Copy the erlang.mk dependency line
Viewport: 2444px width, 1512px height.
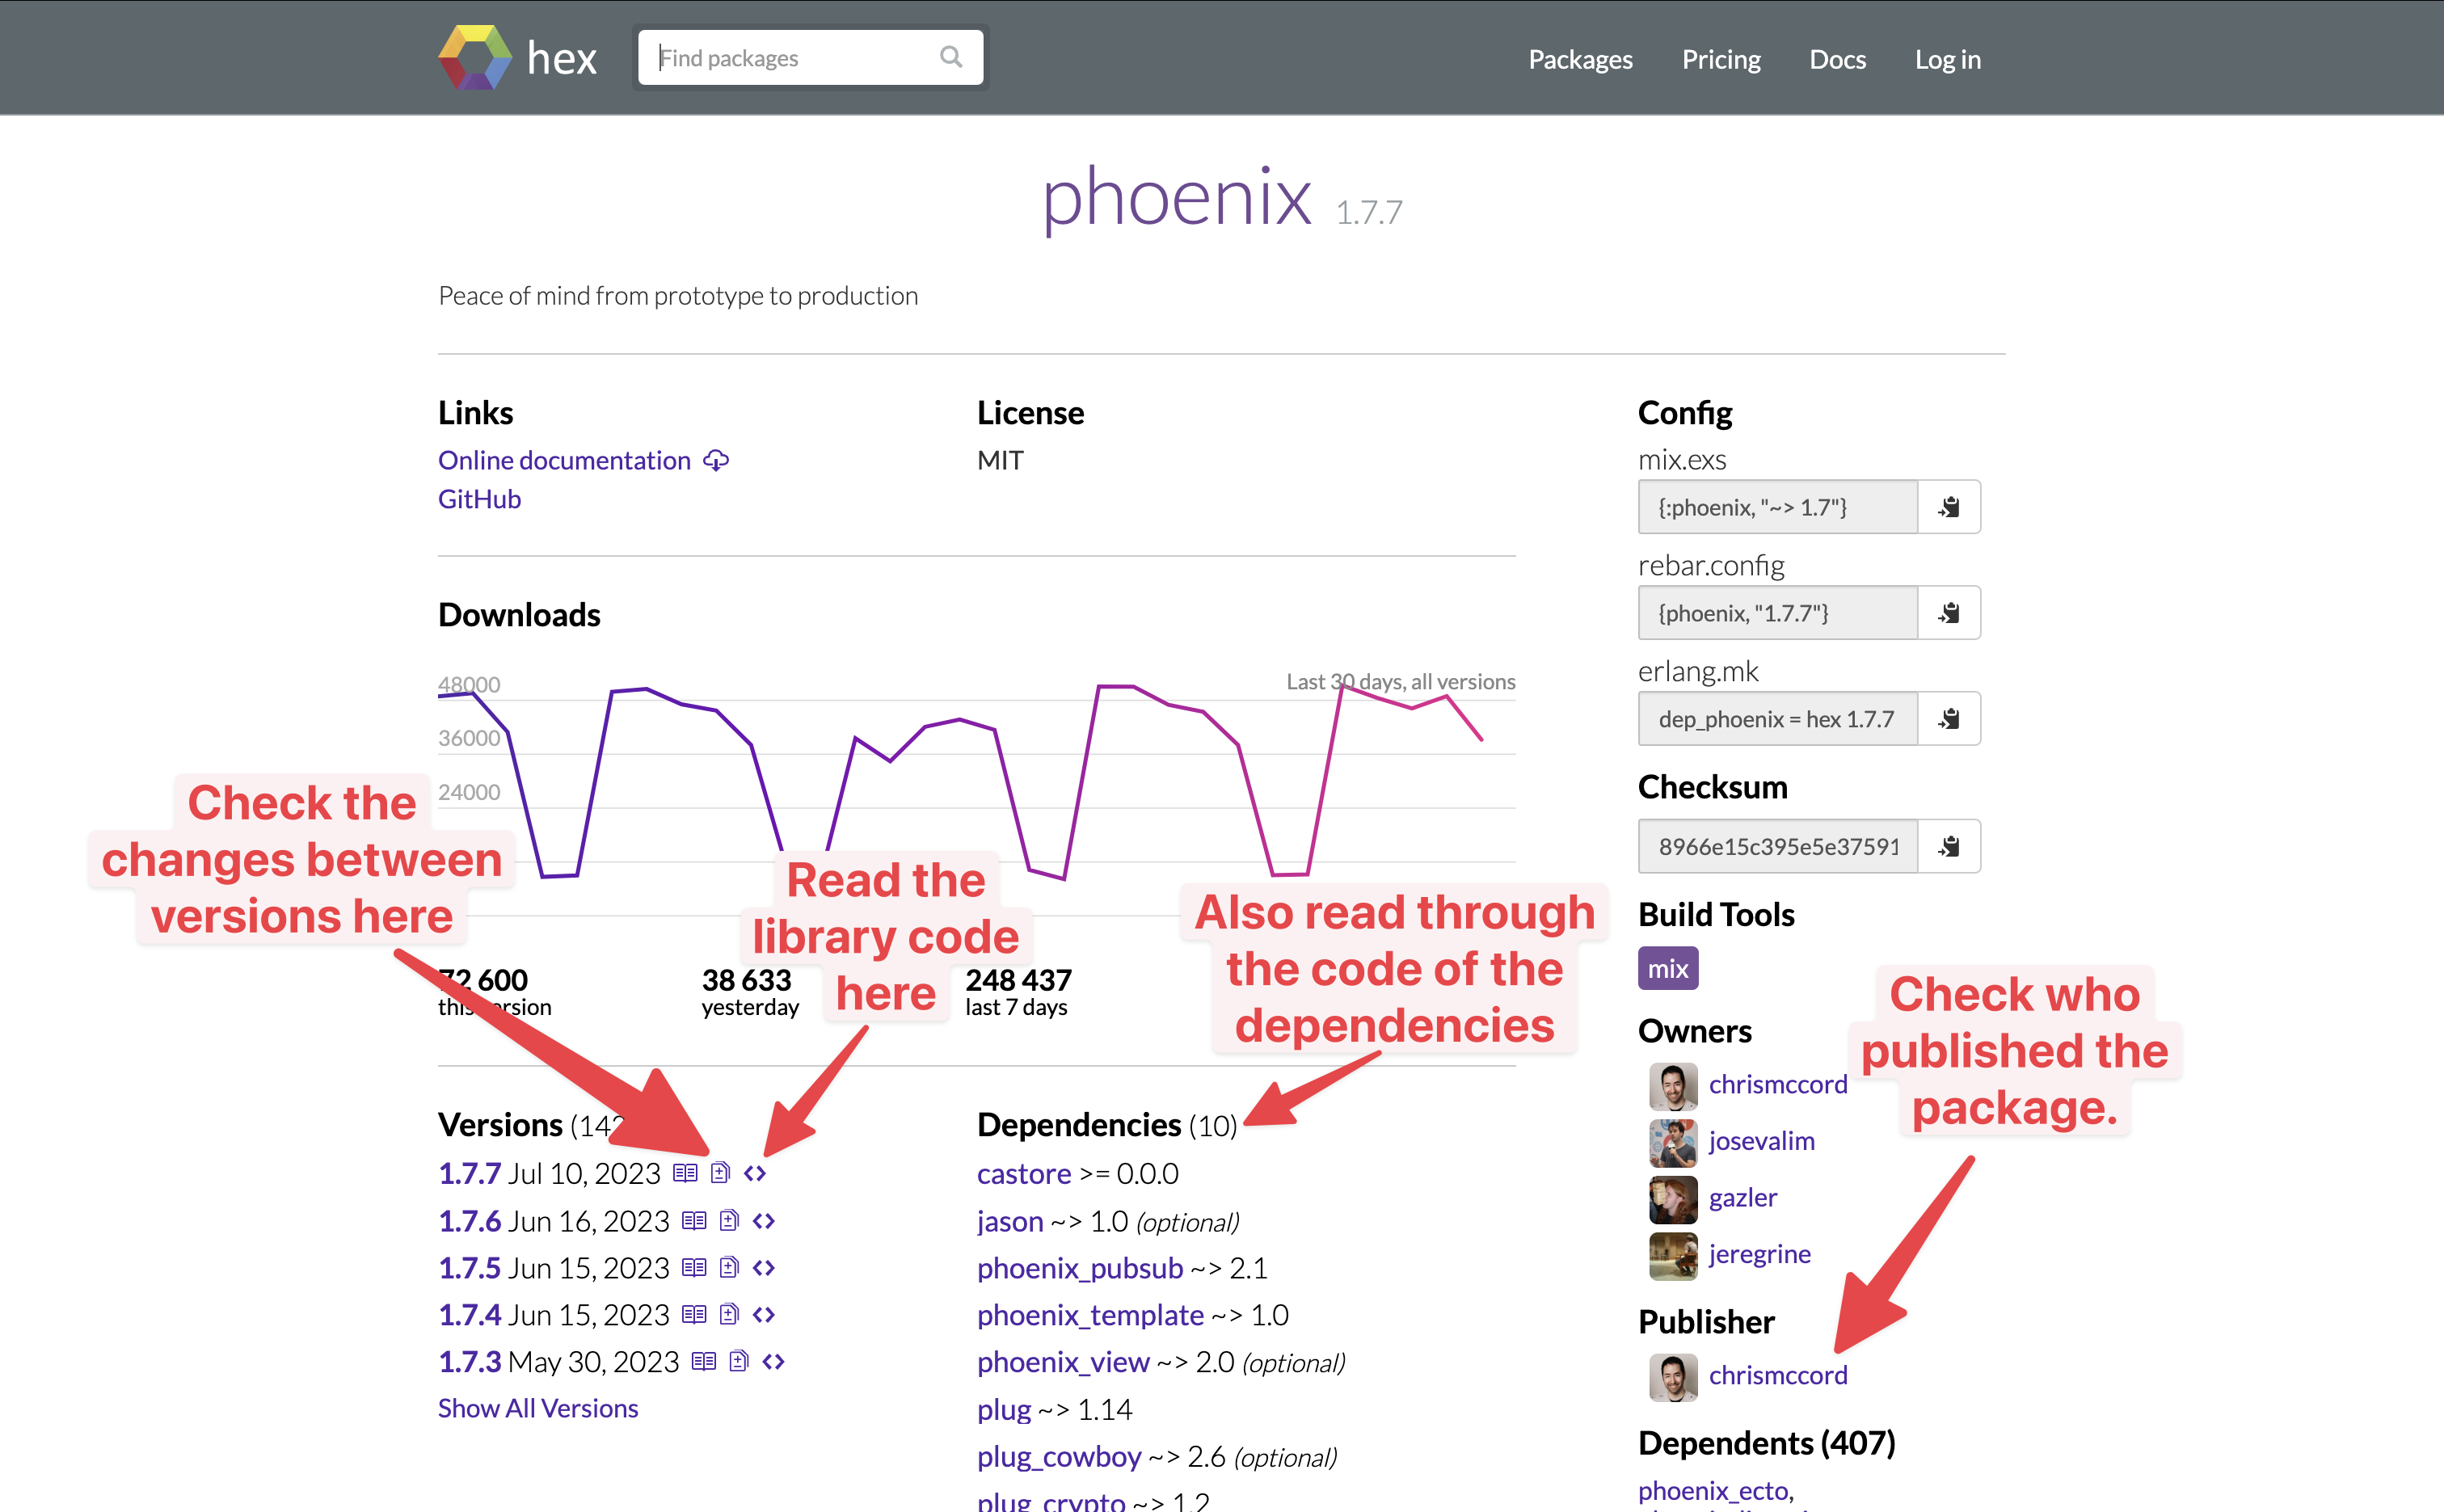click(x=1948, y=718)
